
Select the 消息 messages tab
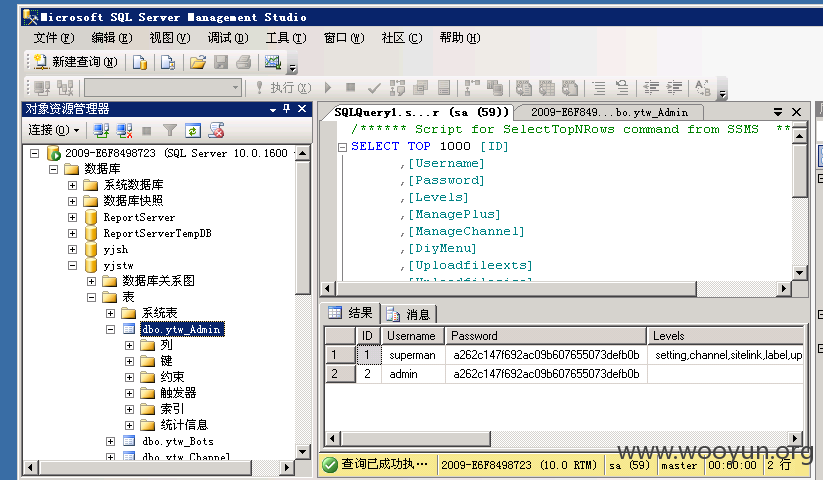[x=408, y=314]
